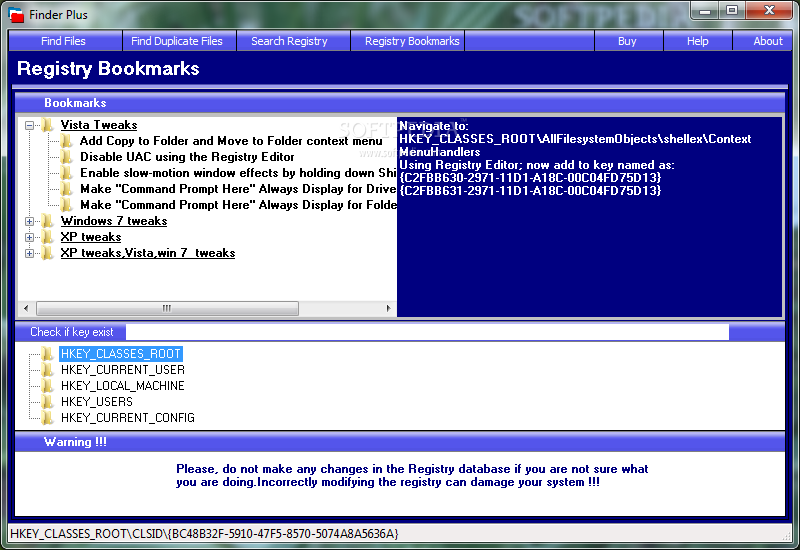Screen dimensions: 800x550
Task: Click folder icon beside Enable slow-motion bookmark
Action: tap(67, 173)
